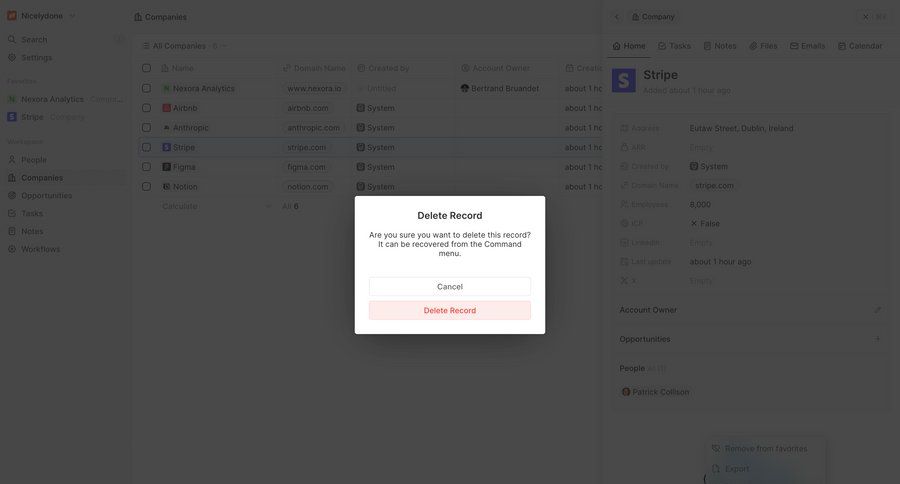This screenshot has height=484, width=900.
Task: Open the anthropic.com domain link
Action: click(x=313, y=127)
